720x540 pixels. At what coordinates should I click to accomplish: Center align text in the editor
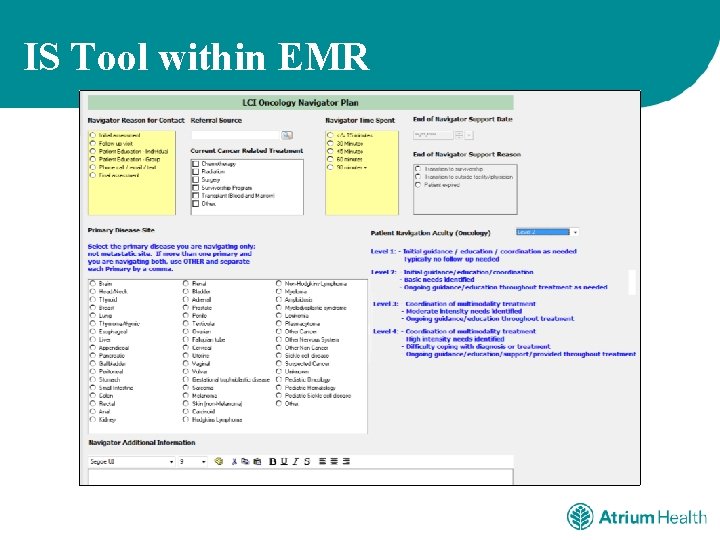click(334, 461)
